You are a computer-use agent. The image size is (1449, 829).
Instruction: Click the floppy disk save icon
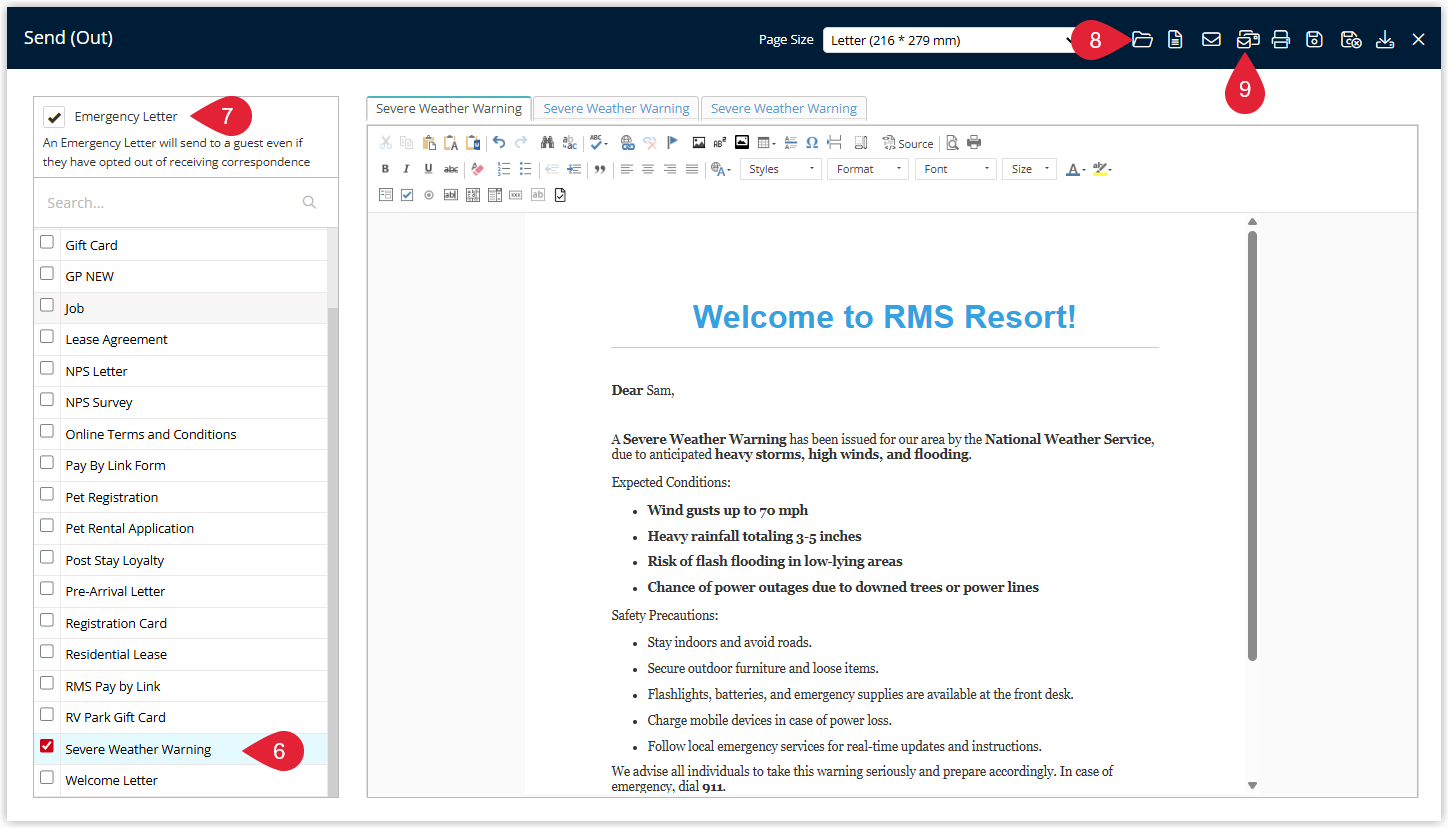pyautogui.click(x=1315, y=40)
